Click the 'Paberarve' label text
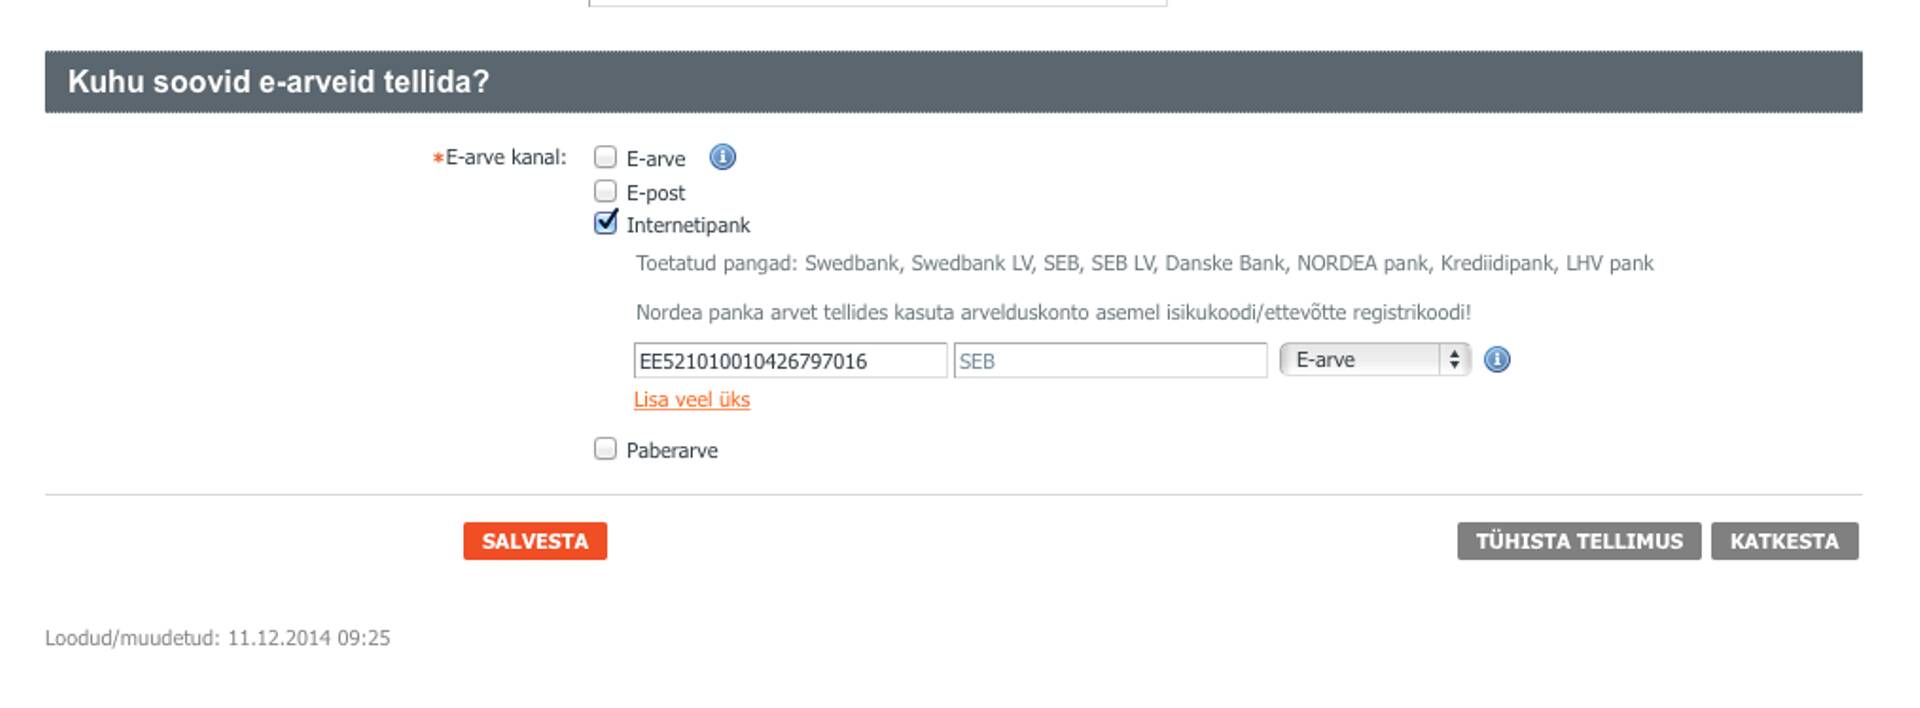Image resolution: width=1920 pixels, height=708 pixels. coord(672,451)
